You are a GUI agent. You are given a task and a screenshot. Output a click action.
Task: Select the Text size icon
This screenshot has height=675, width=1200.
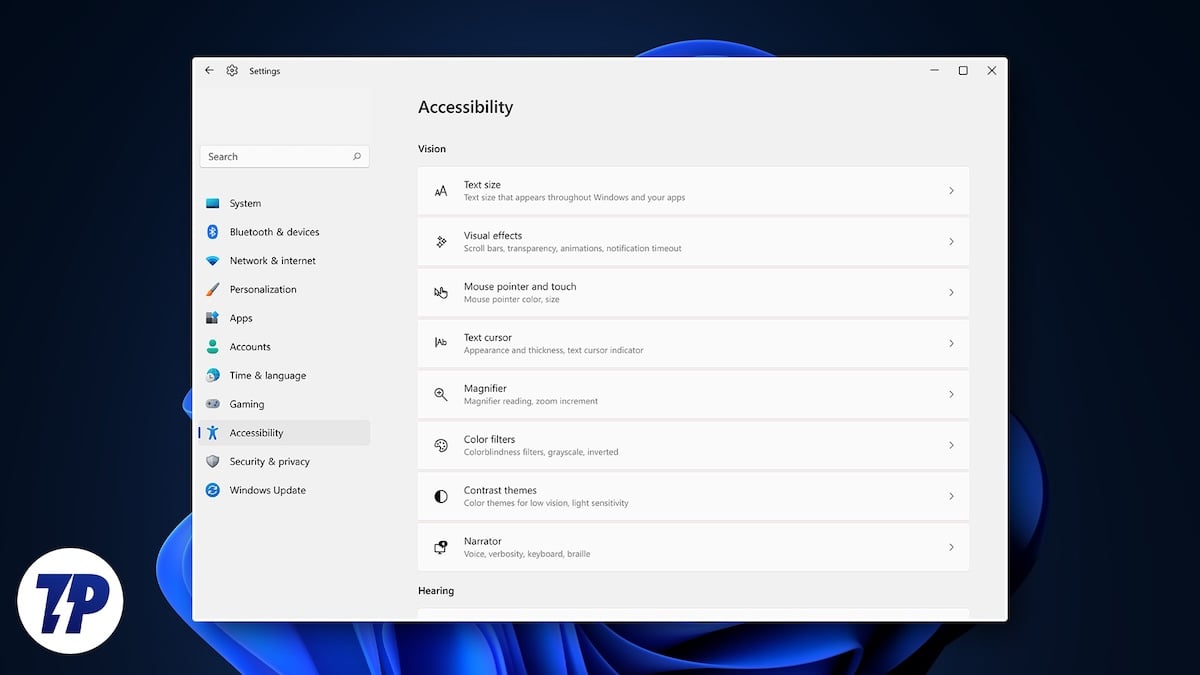tap(441, 190)
